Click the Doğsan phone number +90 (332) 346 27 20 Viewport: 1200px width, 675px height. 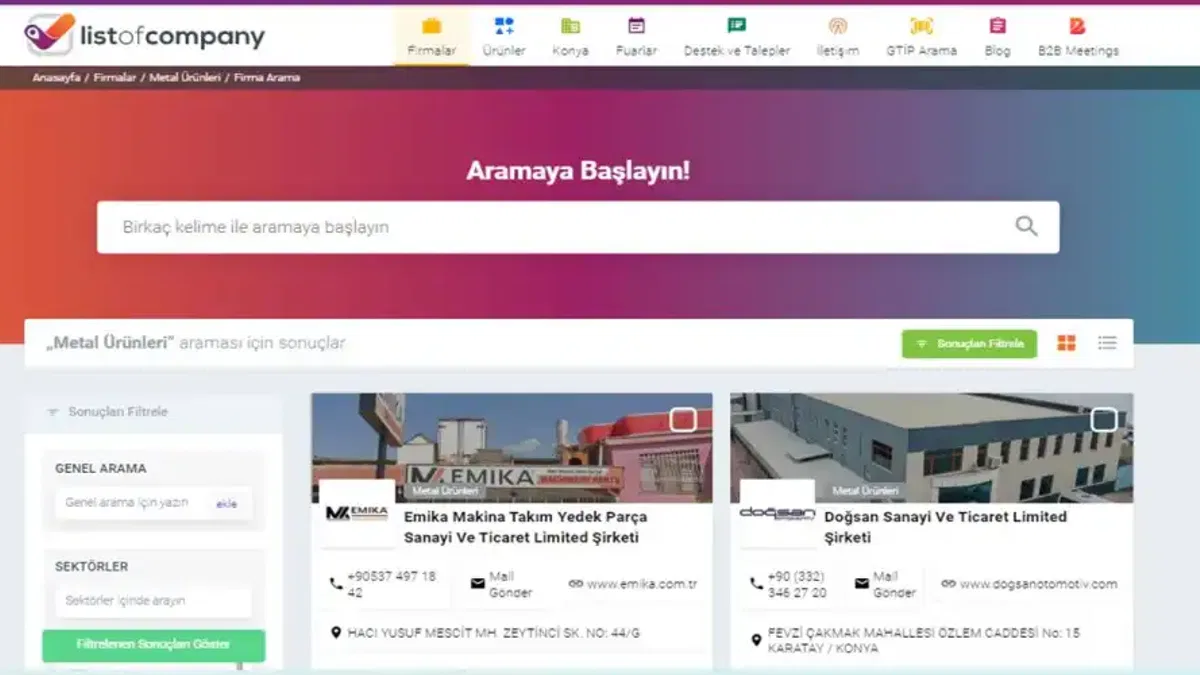click(797, 585)
